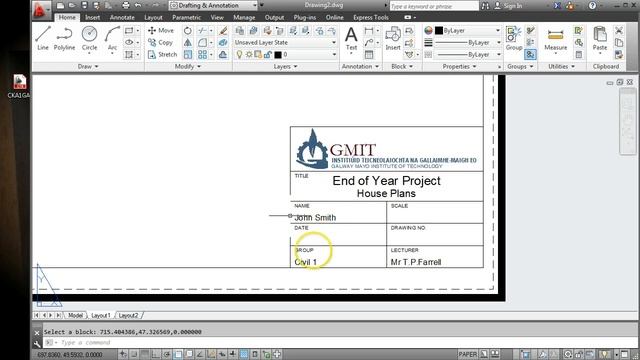640x360 pixels.
Task: Use the Stretch command
Action: click(x=162, y=54)
